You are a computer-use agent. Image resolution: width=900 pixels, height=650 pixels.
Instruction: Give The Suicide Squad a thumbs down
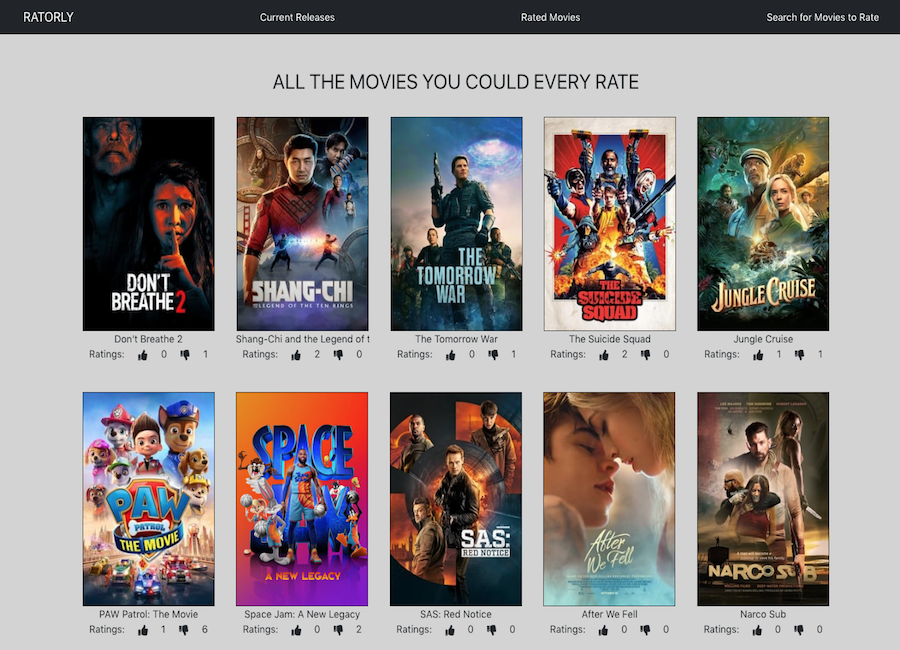tap(646, 355)
